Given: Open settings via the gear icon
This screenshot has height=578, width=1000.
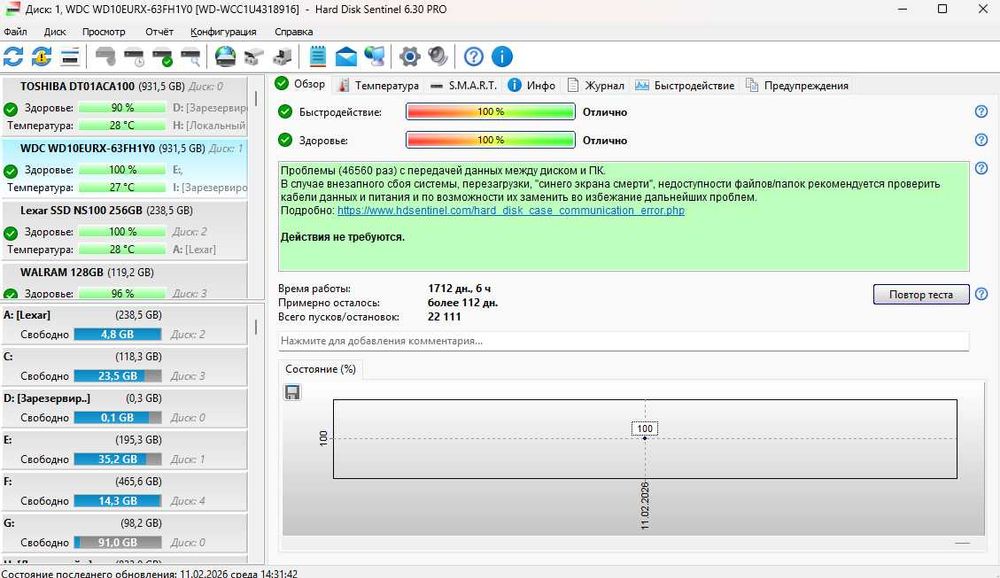Looking at the screenshot, I should (x=409, y=57).
